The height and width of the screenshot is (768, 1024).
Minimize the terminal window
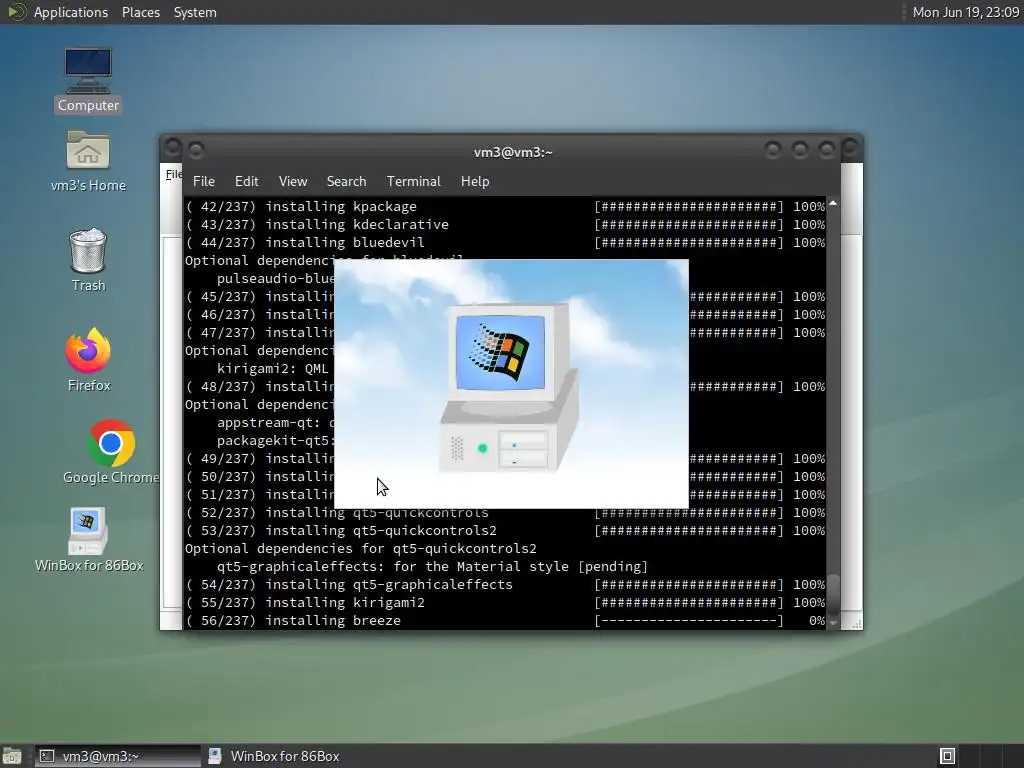(x=773, y=151)
